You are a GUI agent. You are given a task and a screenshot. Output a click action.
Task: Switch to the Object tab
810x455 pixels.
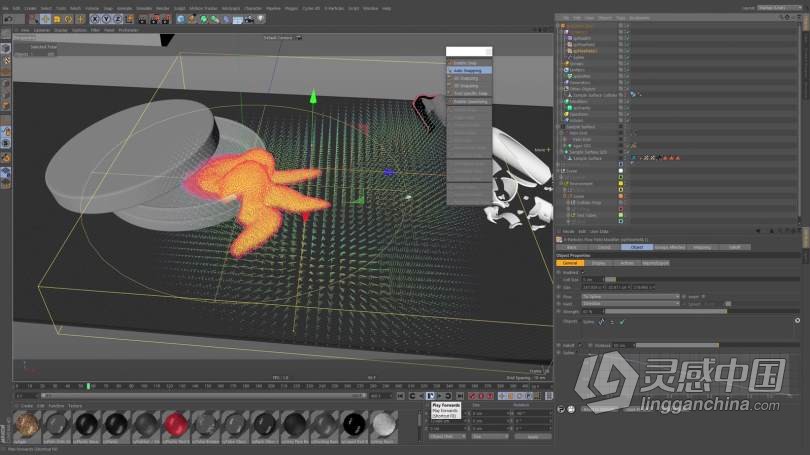coord(637,247)
